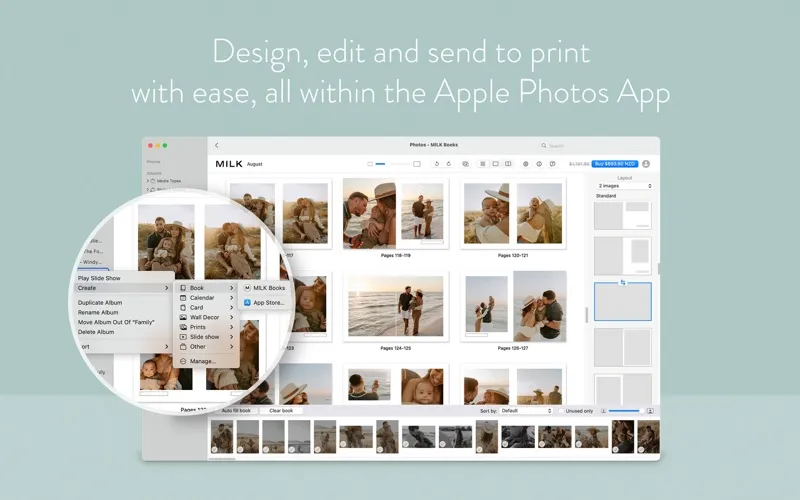This screenshot has width=800, height=500.
Task: Open spread Pages 124-125
Action: point(395,306)
